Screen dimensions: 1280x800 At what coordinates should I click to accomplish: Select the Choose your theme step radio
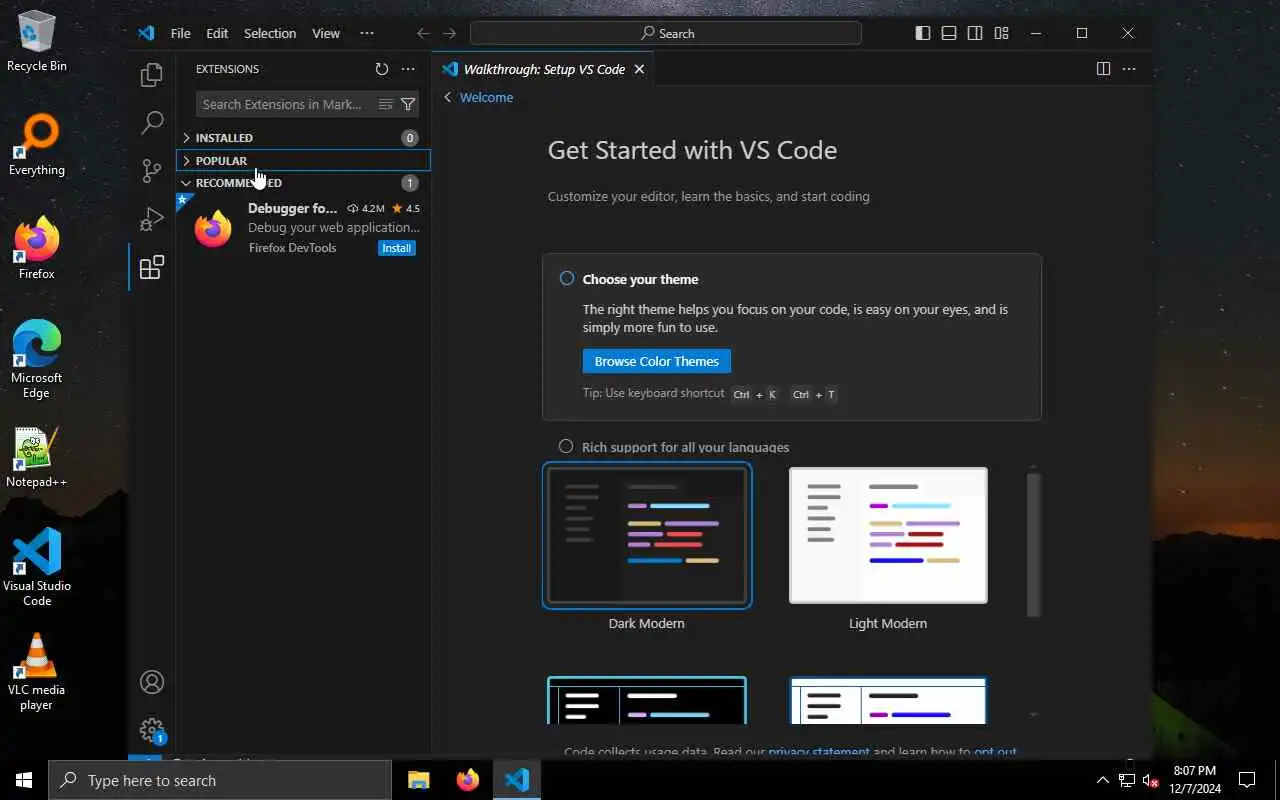tap(567, 279)
